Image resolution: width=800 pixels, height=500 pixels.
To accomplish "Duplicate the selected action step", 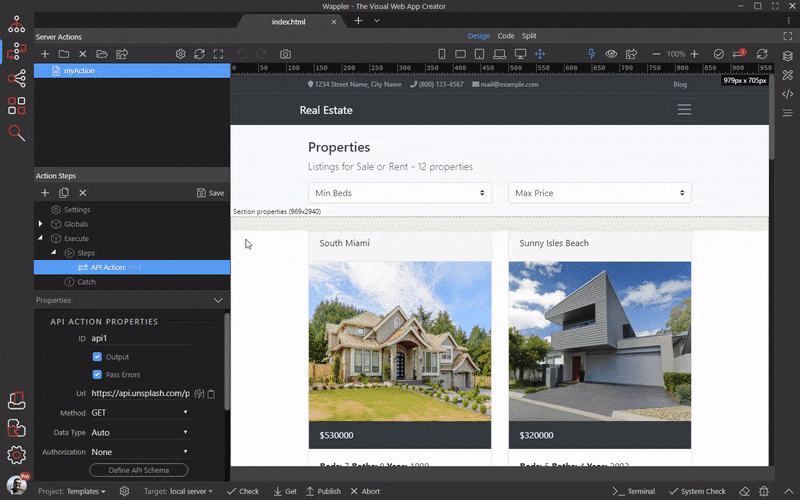I will (x=63, y=192).
